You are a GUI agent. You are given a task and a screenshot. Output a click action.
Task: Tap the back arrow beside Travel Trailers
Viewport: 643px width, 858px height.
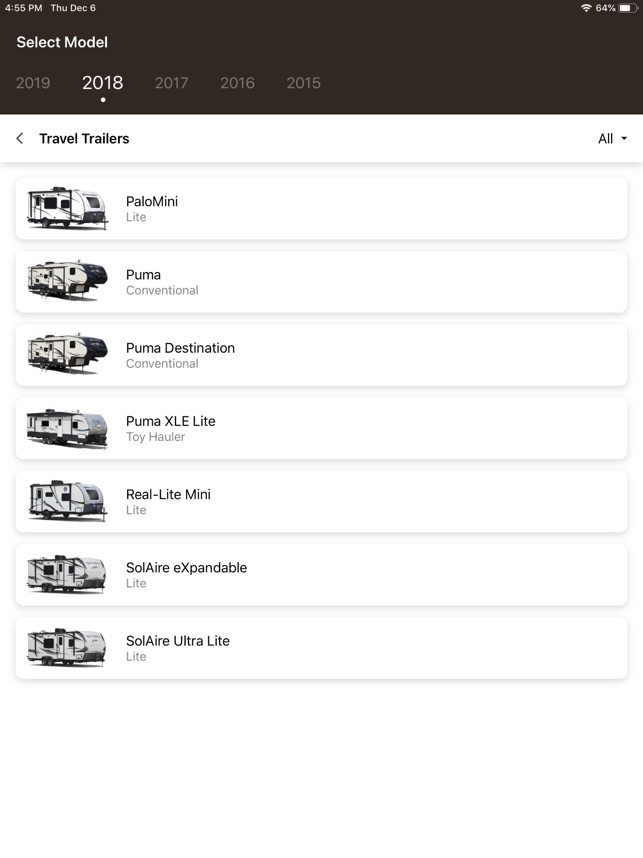click(20, 139)
